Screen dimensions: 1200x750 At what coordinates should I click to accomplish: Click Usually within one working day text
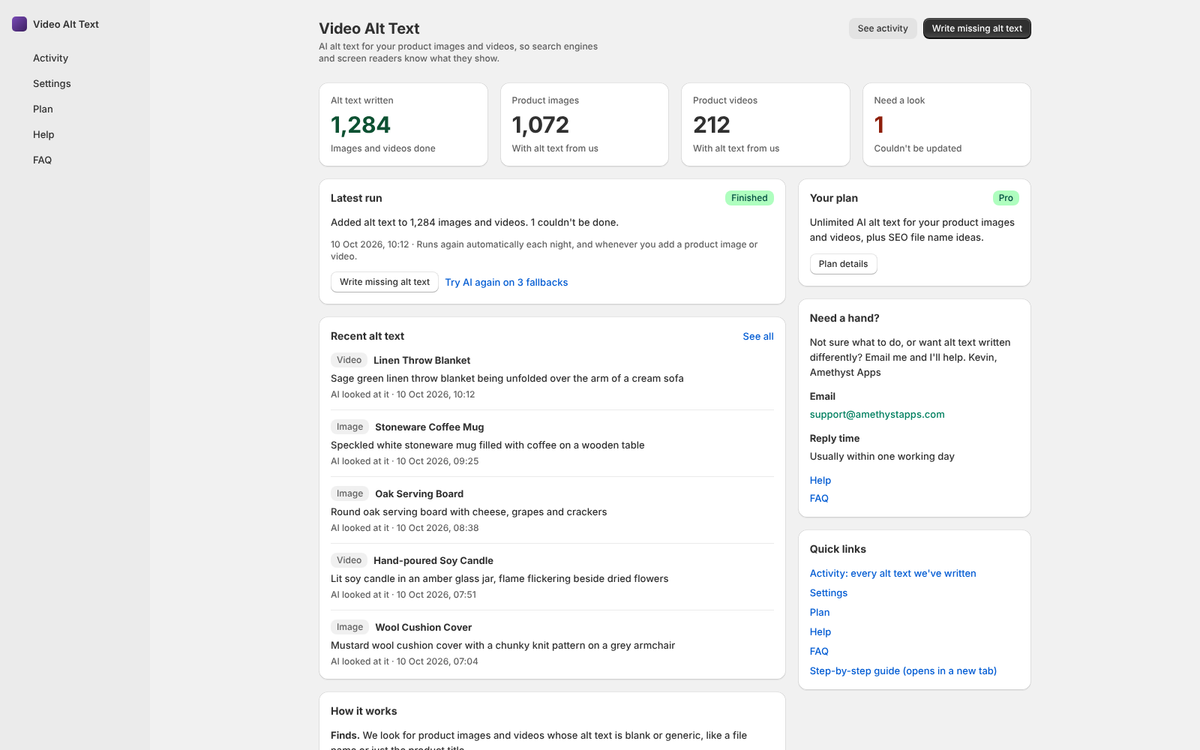click(x=882, y=457)
